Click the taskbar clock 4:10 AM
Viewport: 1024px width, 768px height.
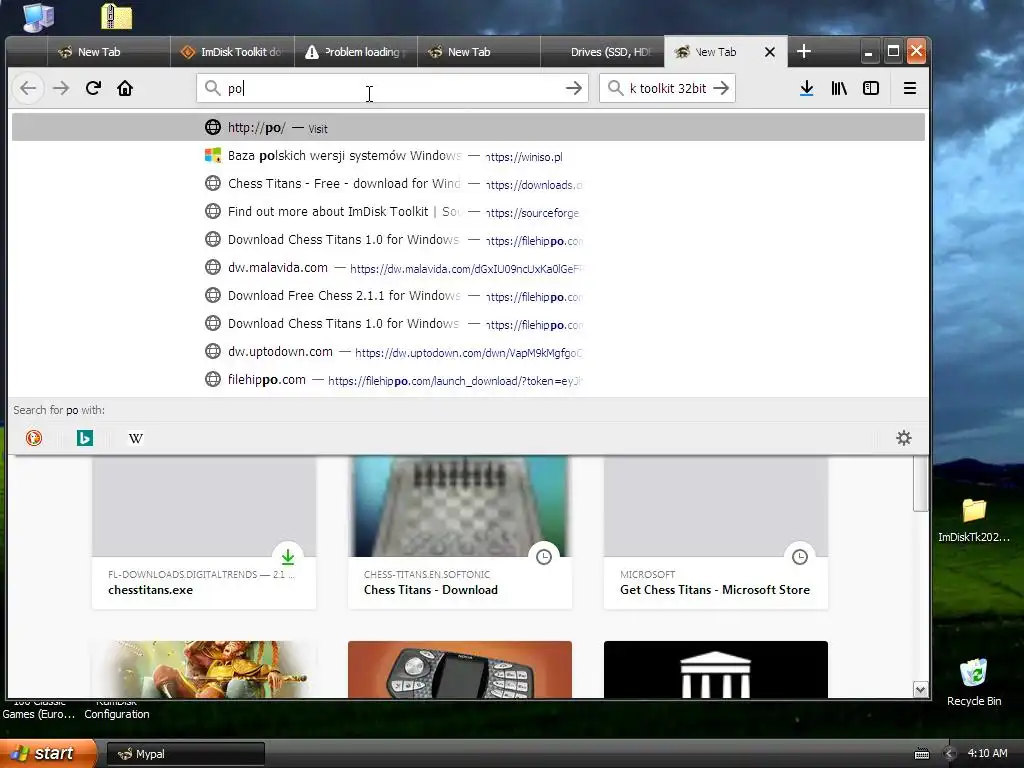click(987, 754)
